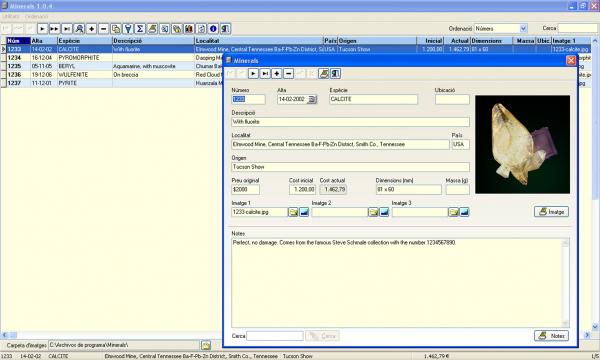Image resolution: width=600 pixels, height=360 pixels.
Task: Delete record with main toolbar minus button
Action: [x=104, y=29]
